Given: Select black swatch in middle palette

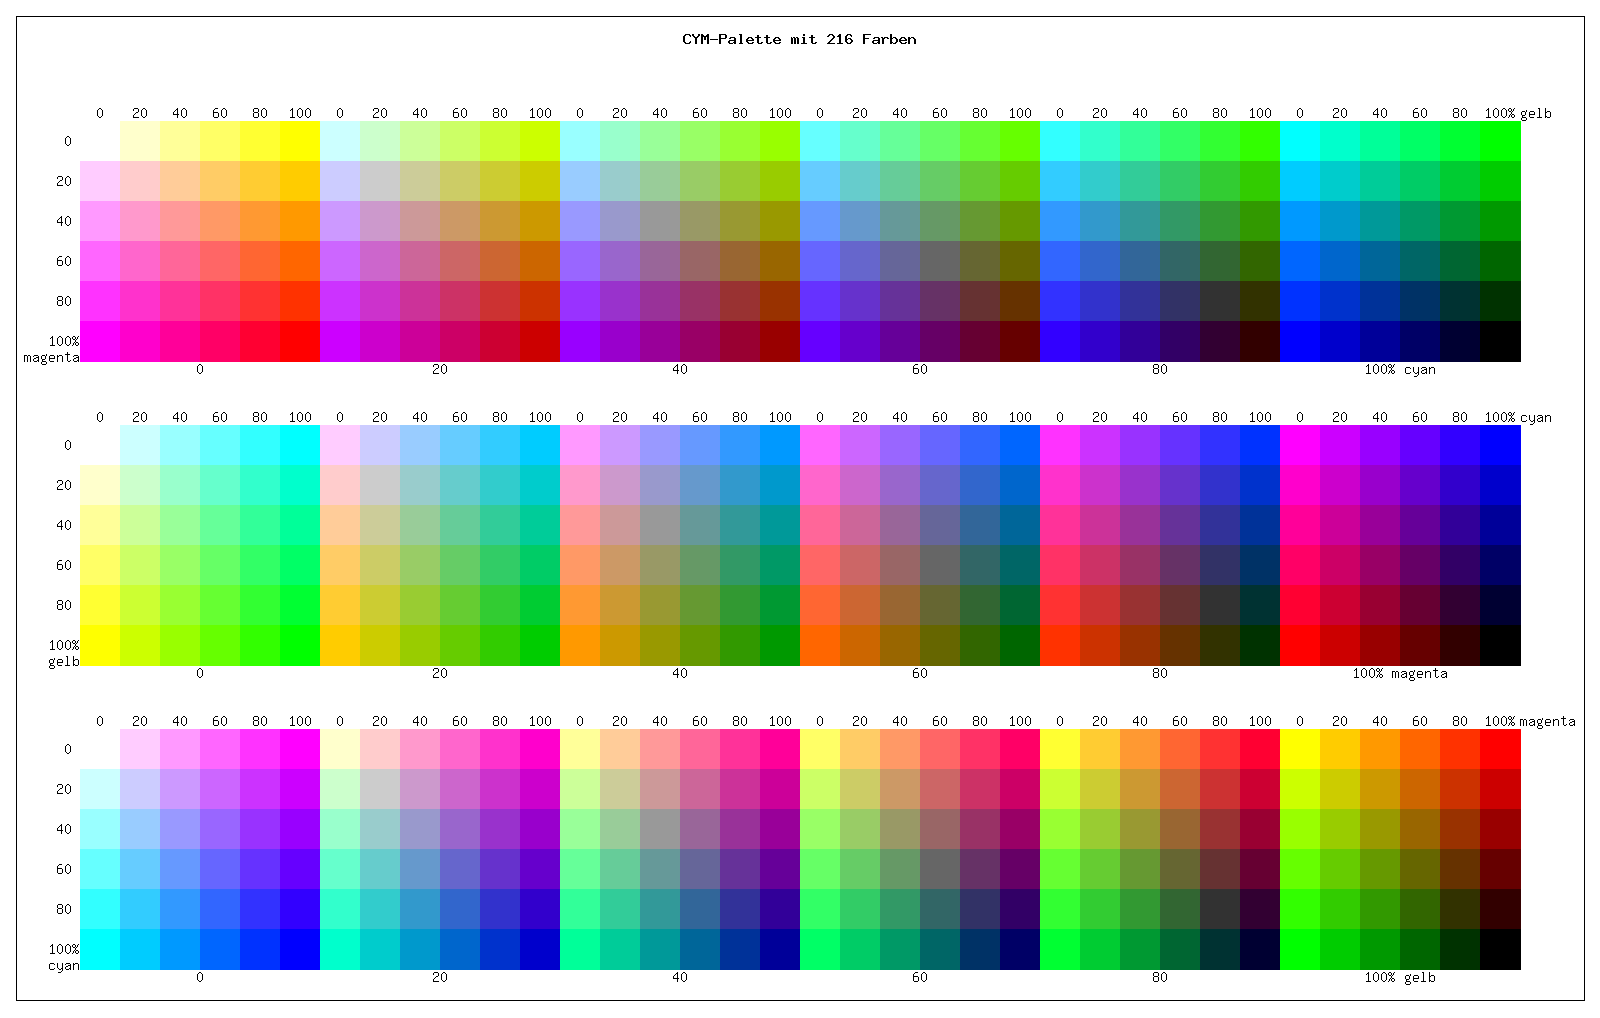Looking at the screenshot, I should pyautogui.click(x=1500, y=645).
